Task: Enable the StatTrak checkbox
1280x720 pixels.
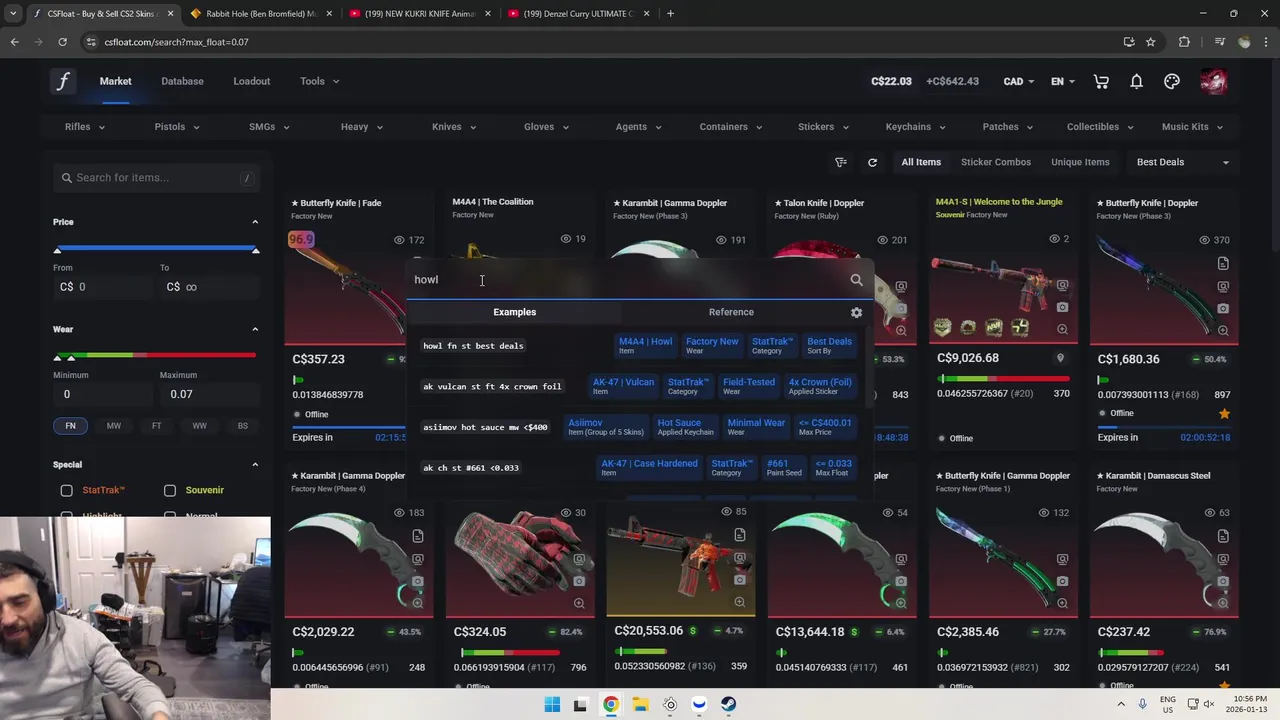Action: click(66, 490)
